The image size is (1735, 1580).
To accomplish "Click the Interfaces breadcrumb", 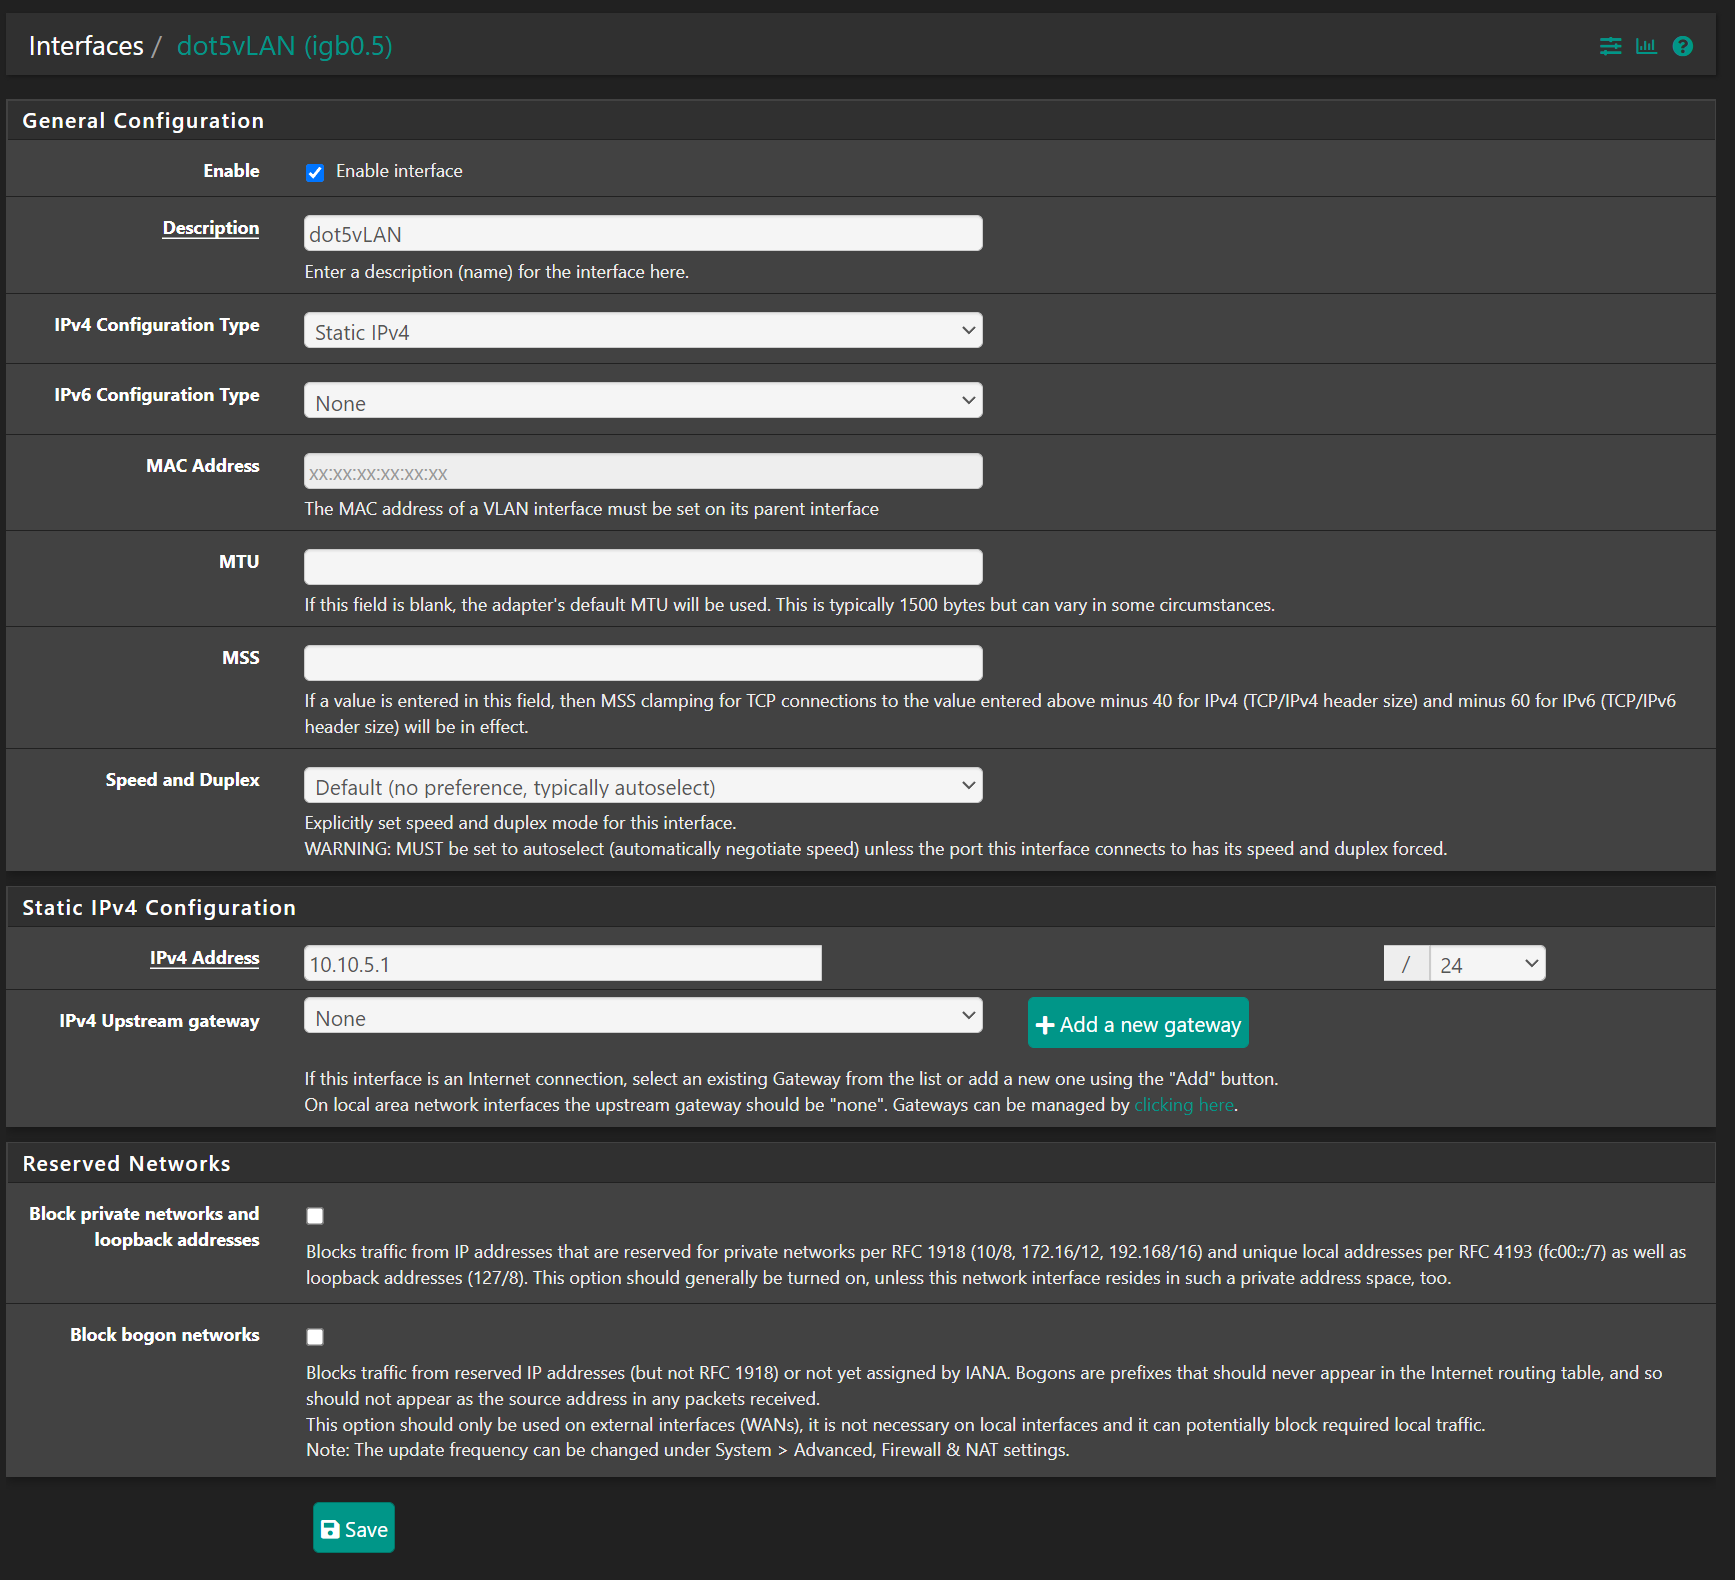I will [86, 46].
